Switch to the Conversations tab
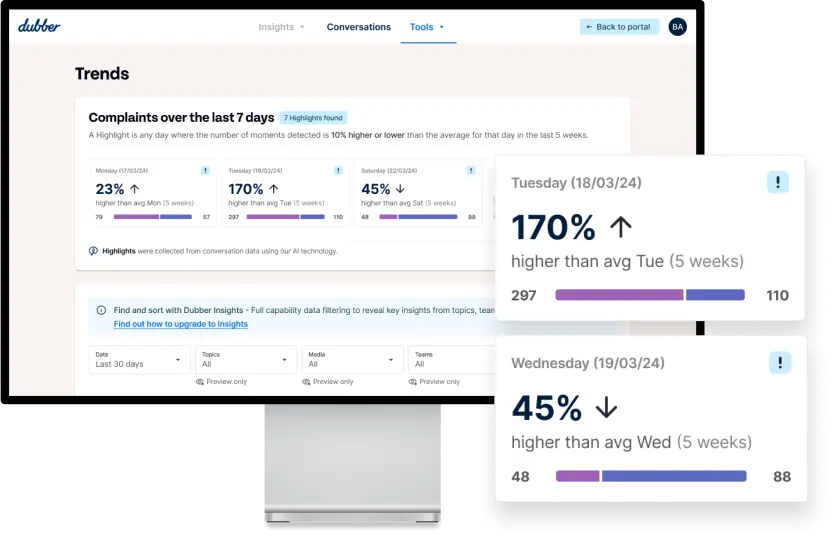Screen dimensions: 834x540 tap(358, 27)
